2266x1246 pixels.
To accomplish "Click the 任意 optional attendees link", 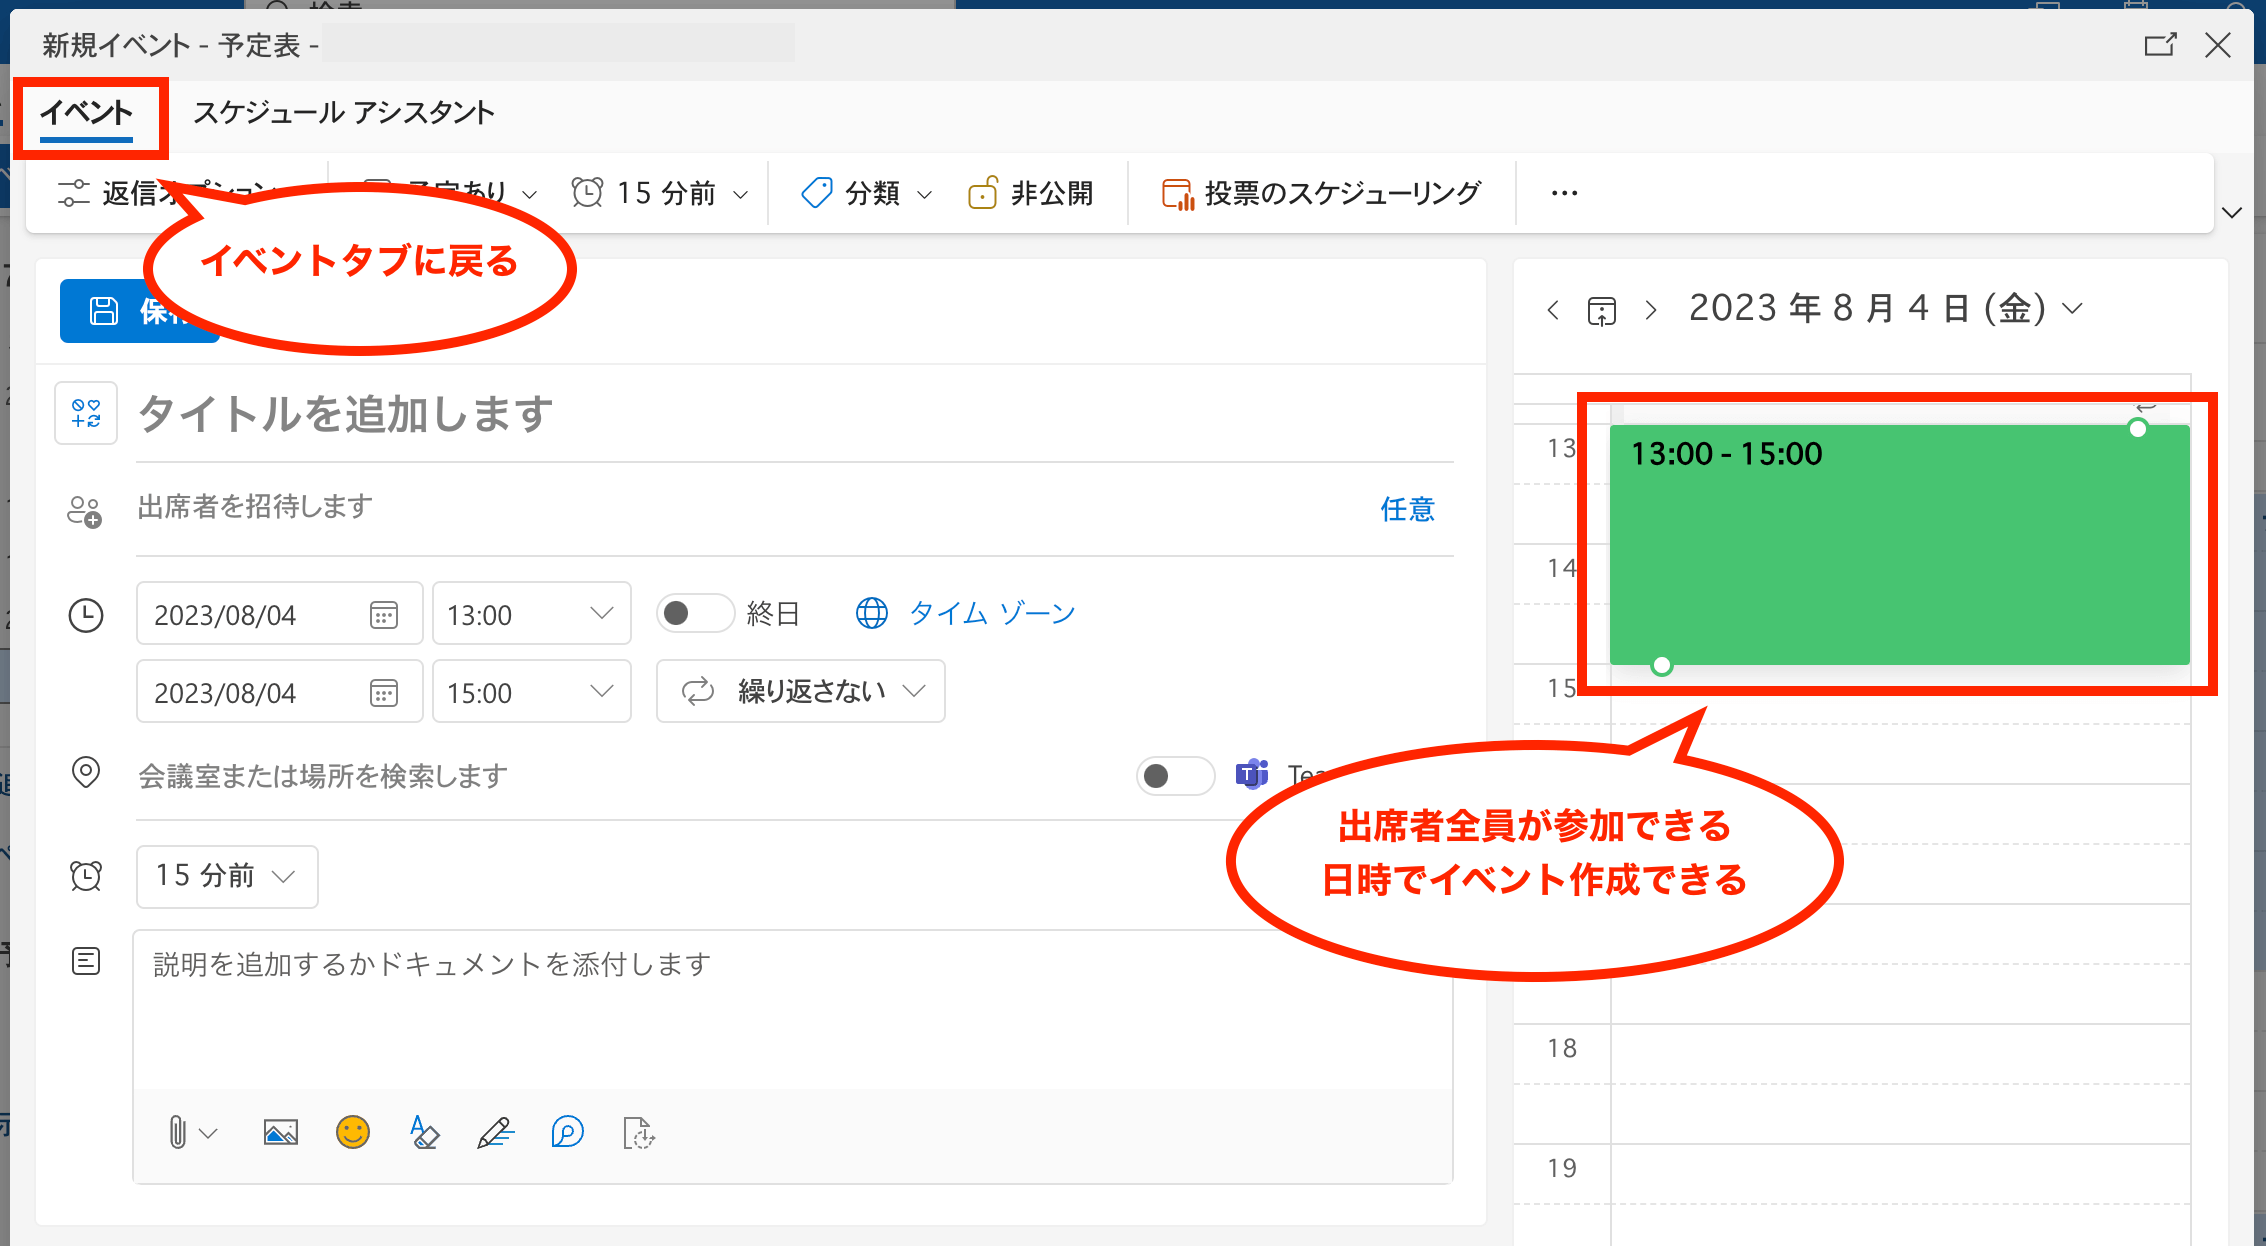I will coord(1406,509).
